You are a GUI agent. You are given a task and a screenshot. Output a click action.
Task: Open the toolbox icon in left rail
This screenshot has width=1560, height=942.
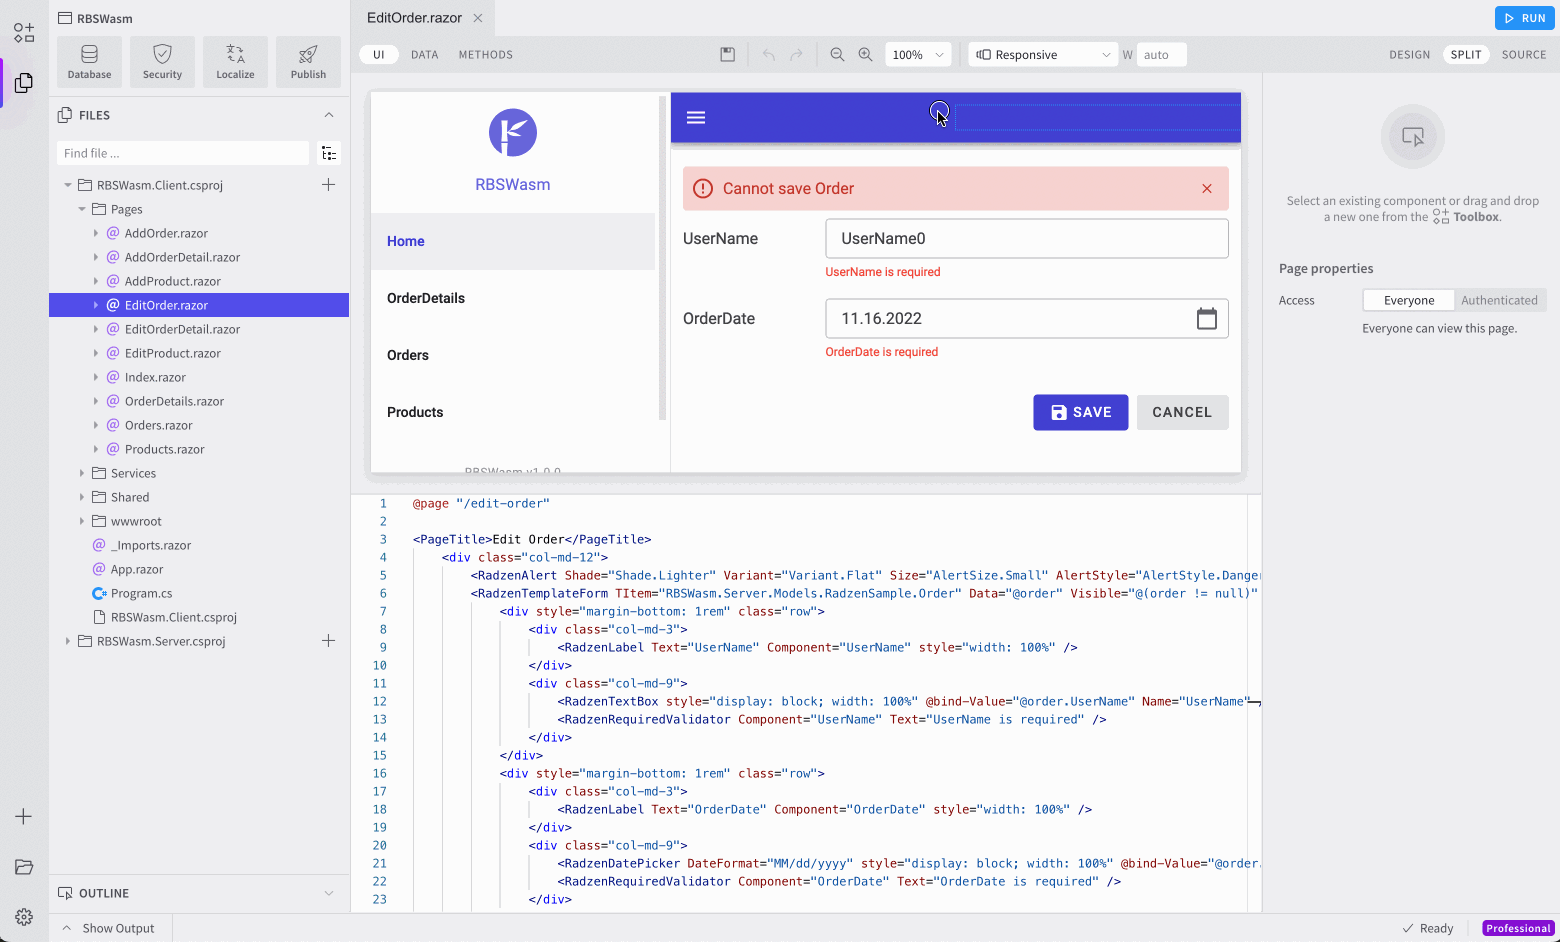point(24,33)
